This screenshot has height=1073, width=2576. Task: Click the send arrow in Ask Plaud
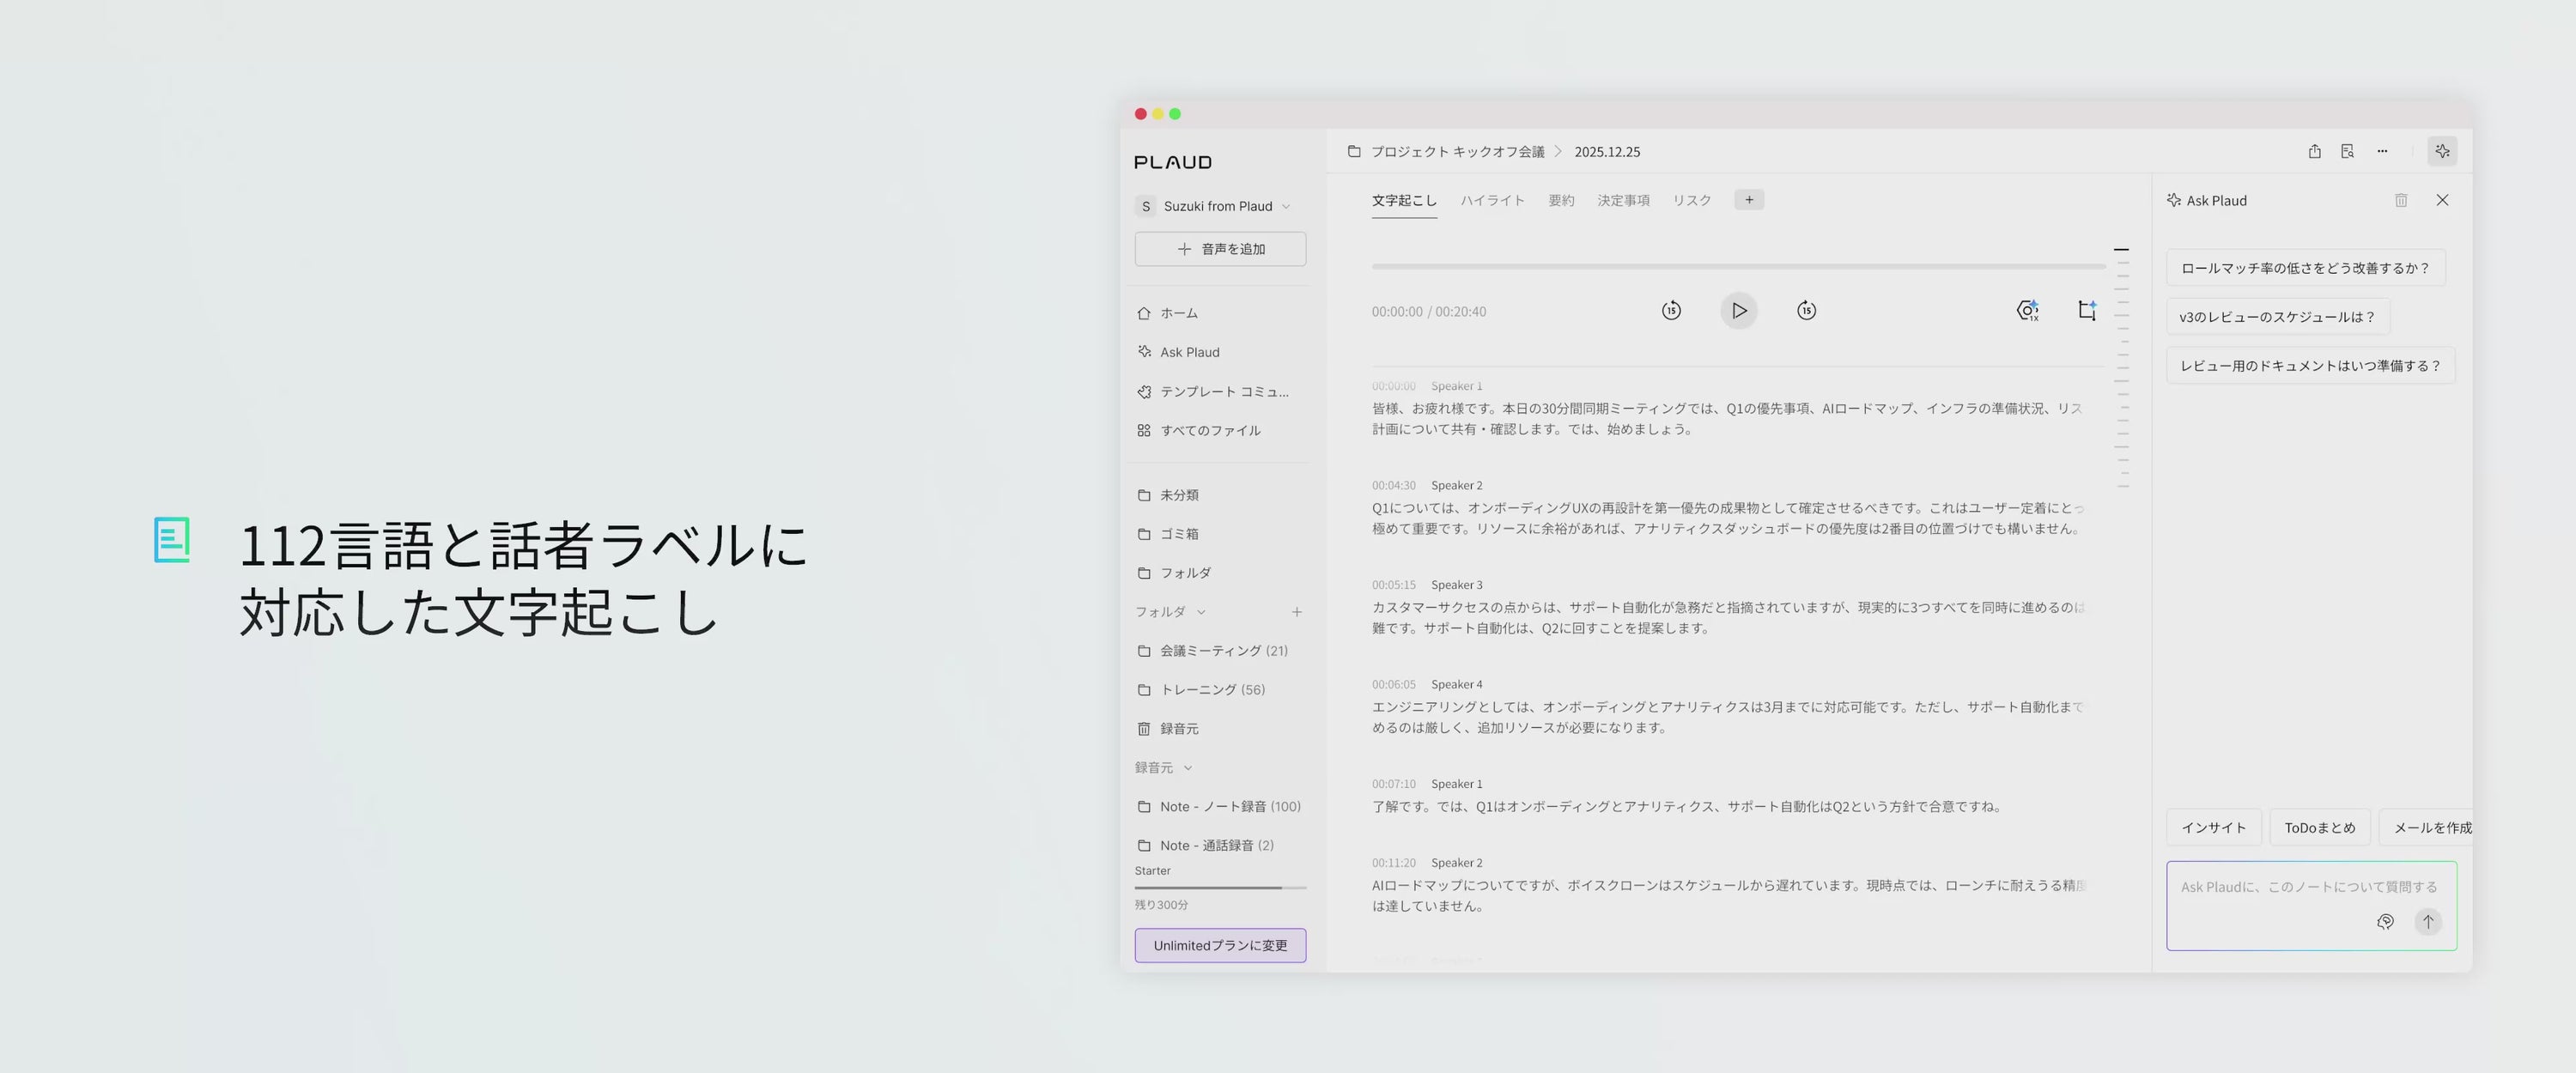(x=2427, y=922)
